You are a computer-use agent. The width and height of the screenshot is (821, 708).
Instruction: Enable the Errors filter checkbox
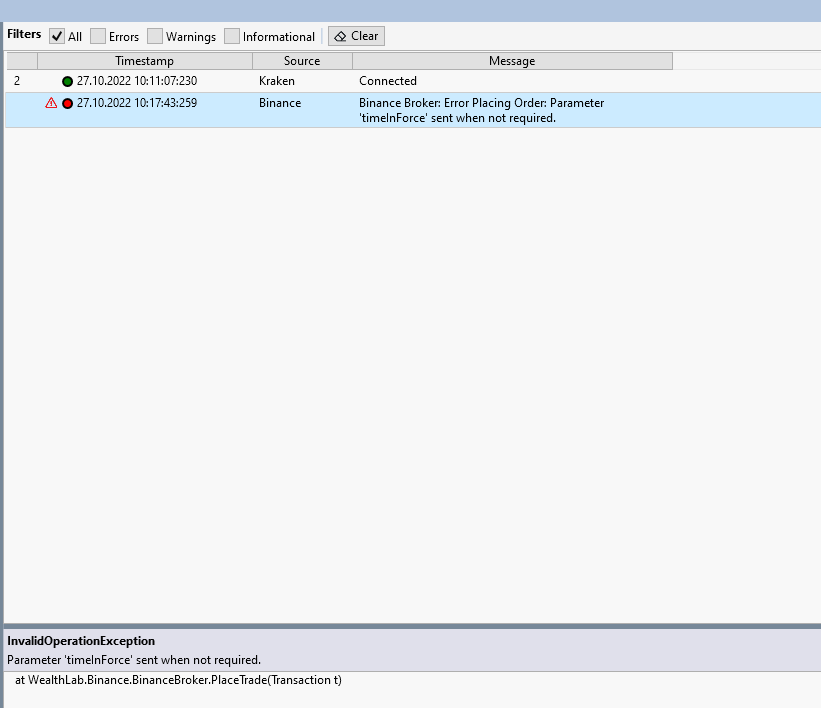click(x=98, y=36)
